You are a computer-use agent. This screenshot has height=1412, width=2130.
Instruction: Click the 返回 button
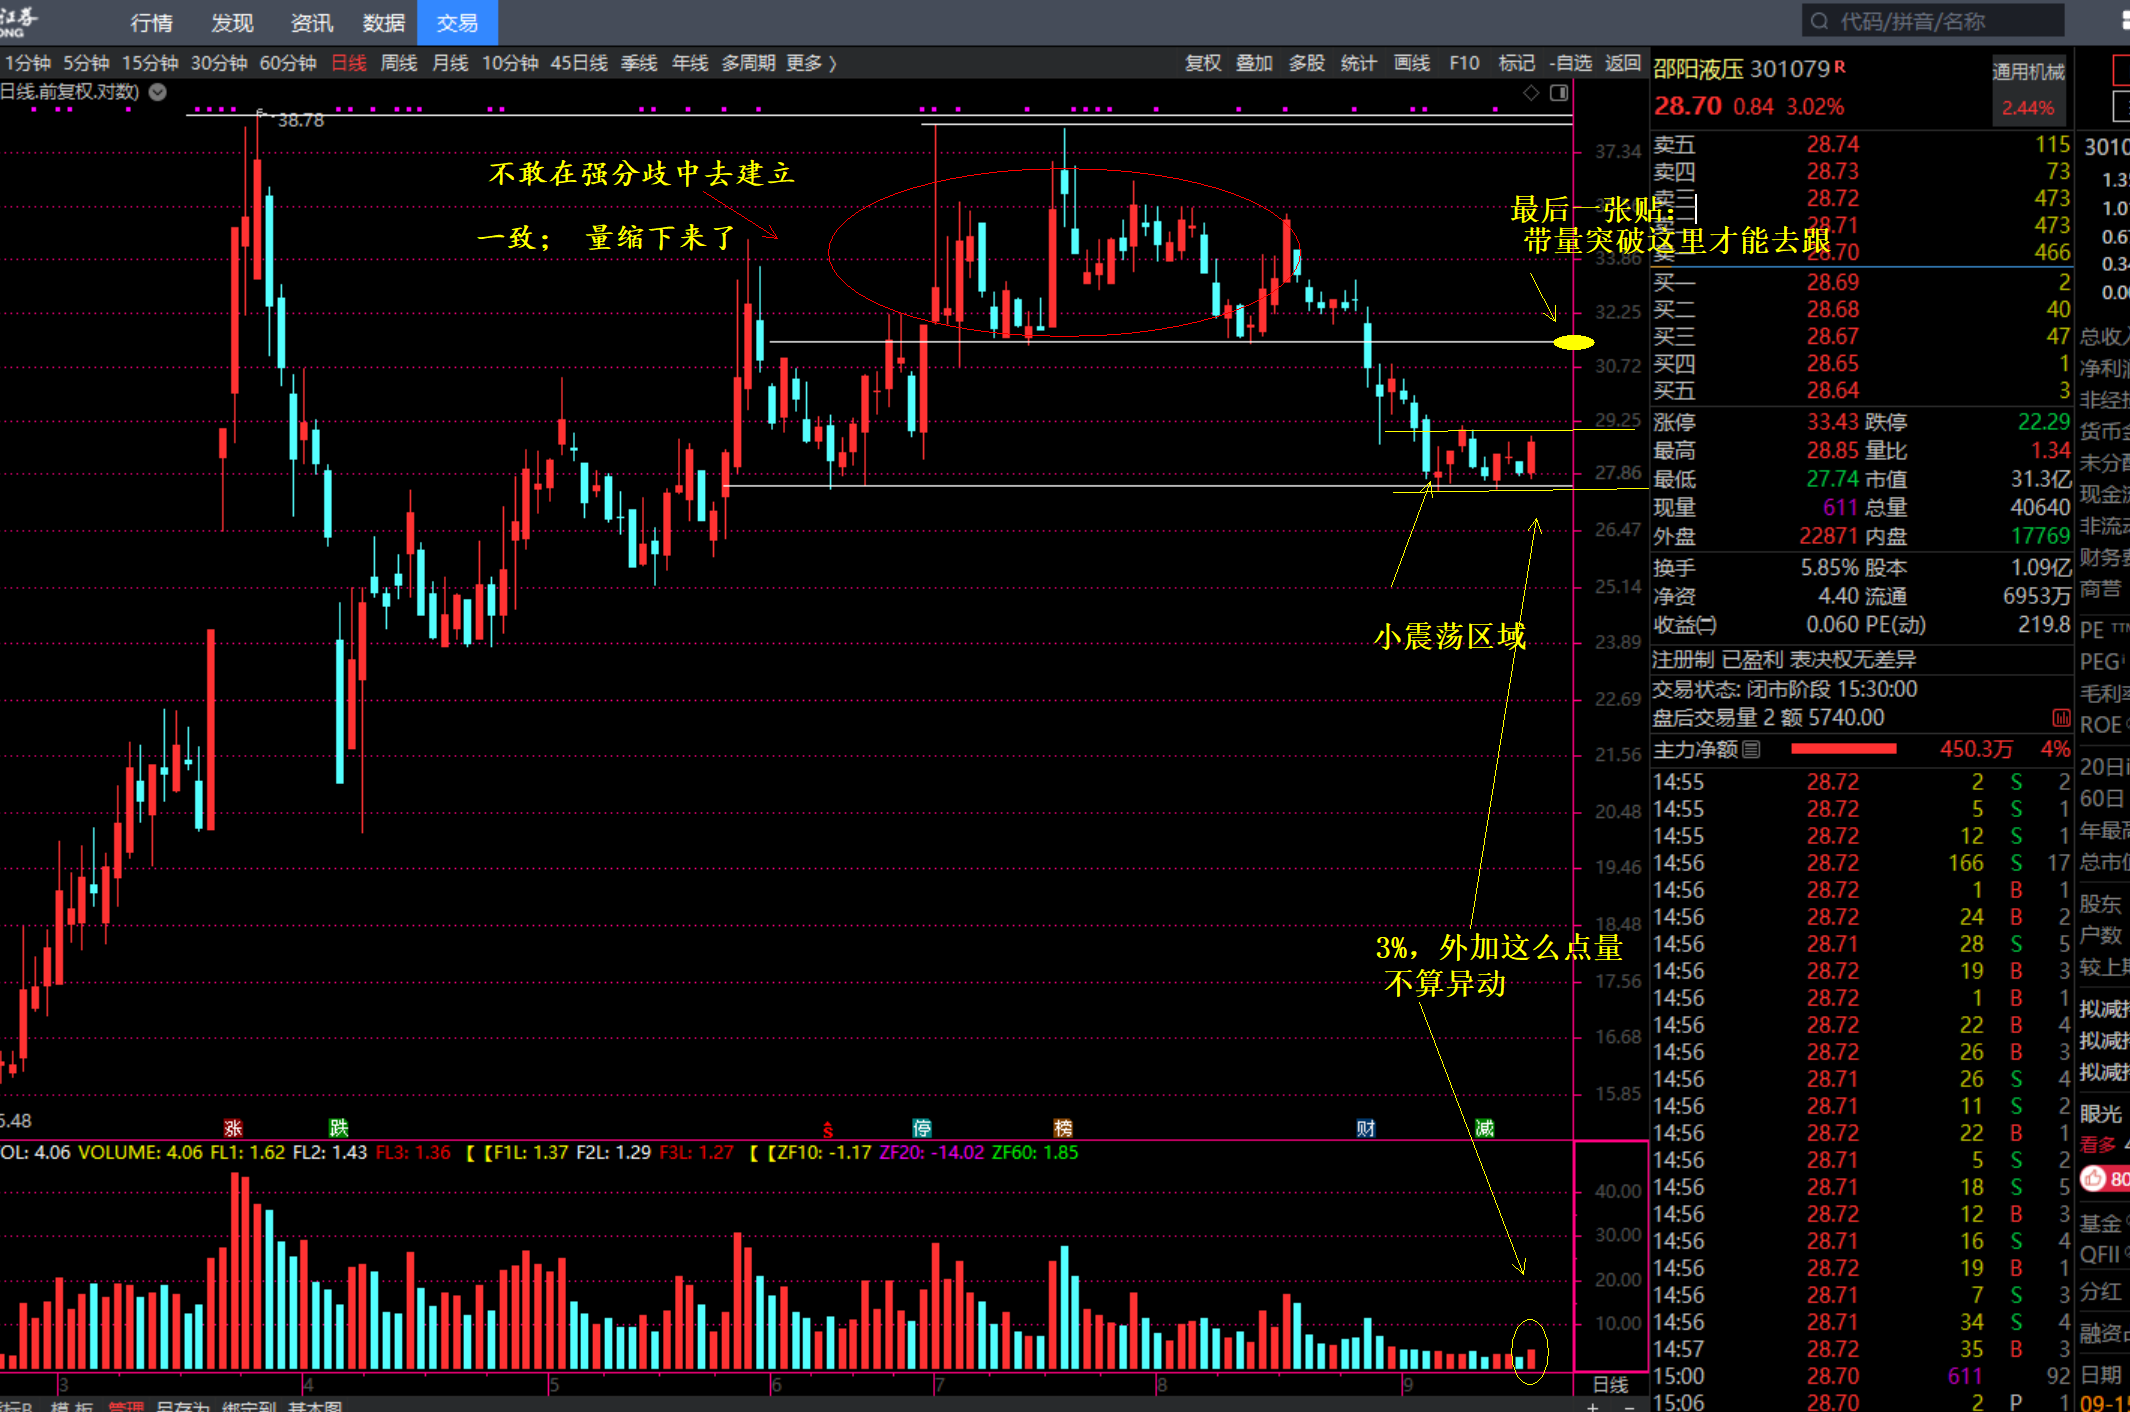pyautogui.click(x=1623, y=63)
